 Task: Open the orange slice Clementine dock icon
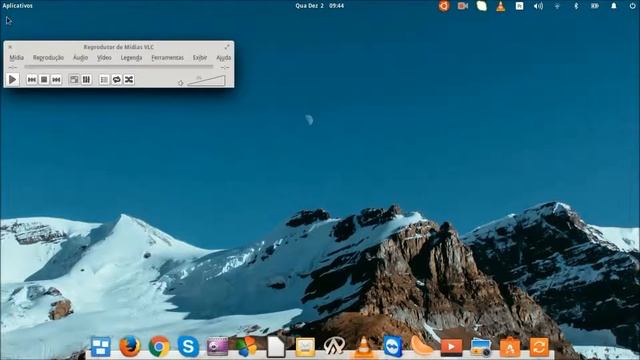point(422,347)
